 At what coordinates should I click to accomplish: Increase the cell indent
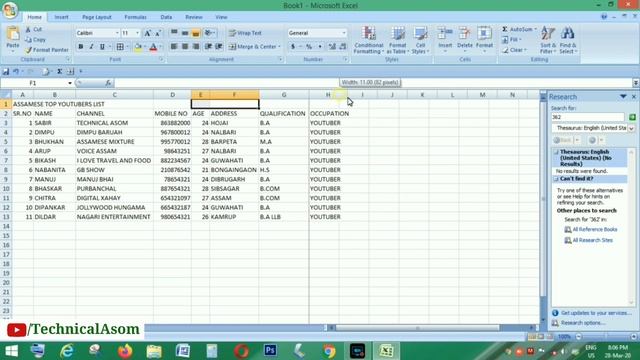(219, 47)
